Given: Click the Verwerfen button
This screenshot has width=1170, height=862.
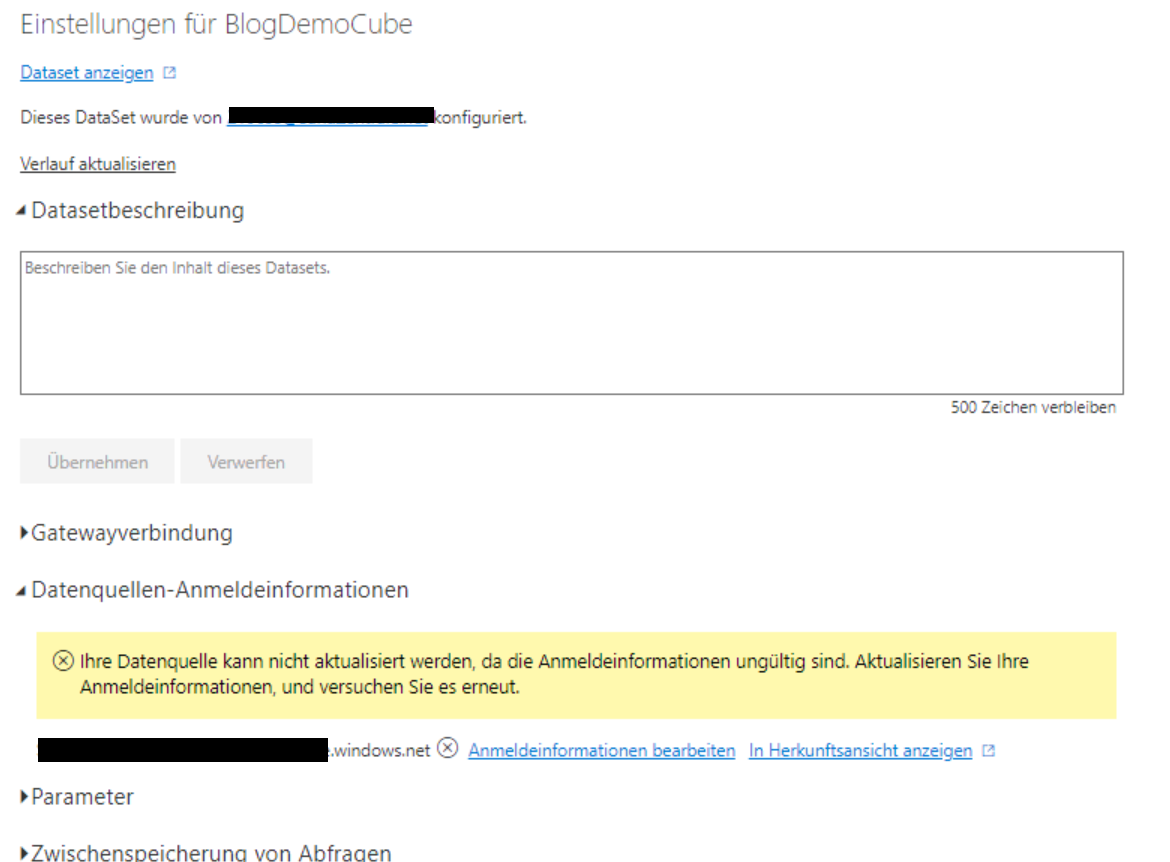Looking at the screenshot, I should 246,461.
